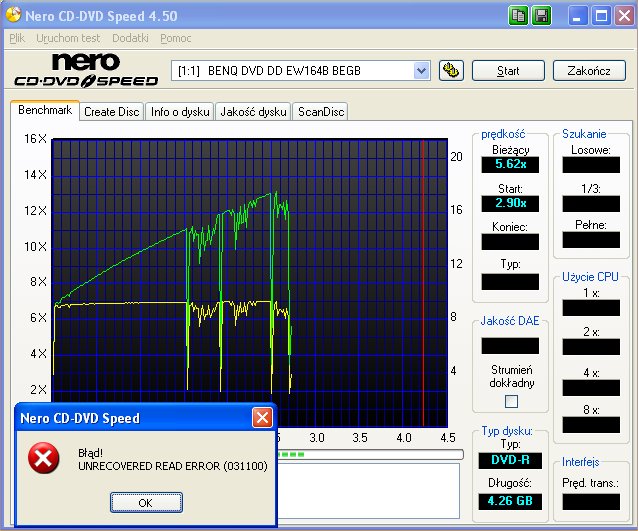Switch to the Jakość dysku tab

253,112
